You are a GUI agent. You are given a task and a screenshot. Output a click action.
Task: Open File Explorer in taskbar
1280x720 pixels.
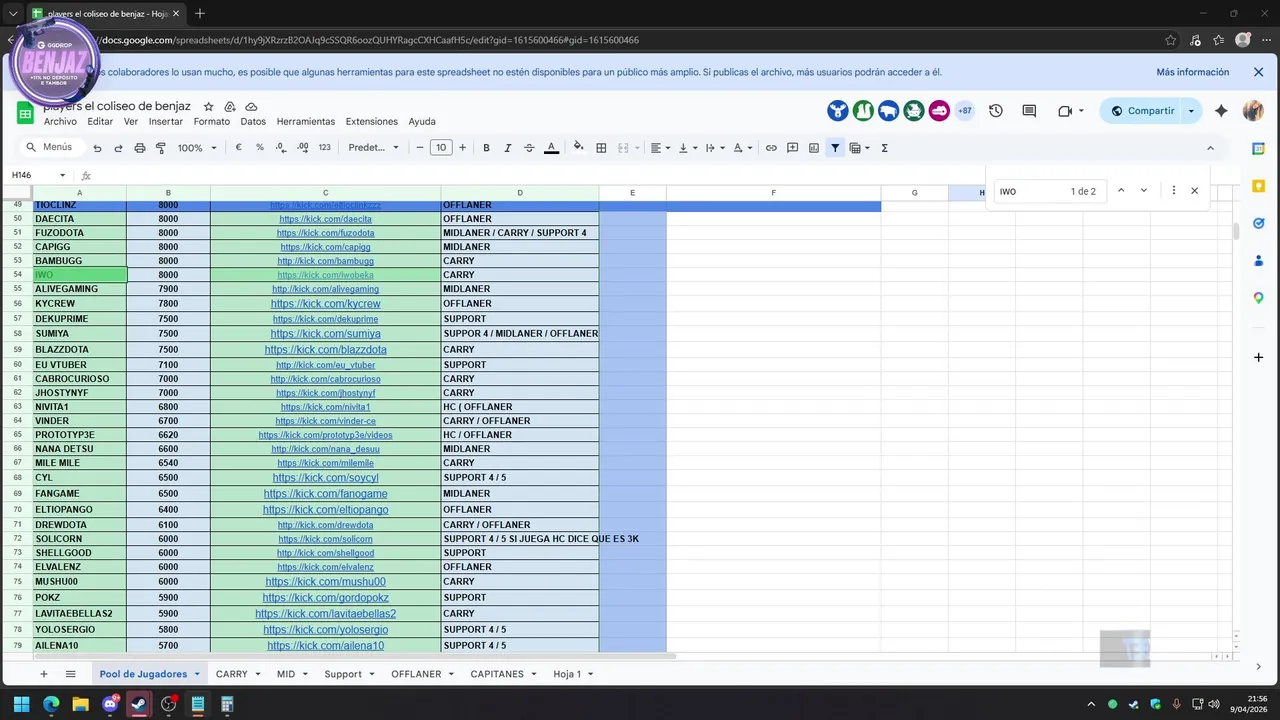pyautogui.click(x=80, y=704)
